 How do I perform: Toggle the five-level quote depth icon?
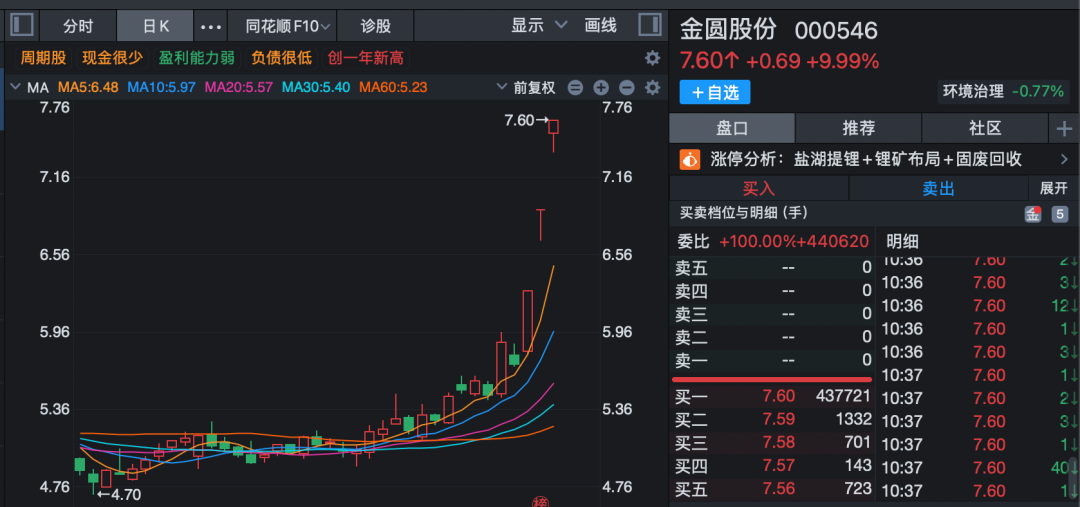[x=1059, y=213]
